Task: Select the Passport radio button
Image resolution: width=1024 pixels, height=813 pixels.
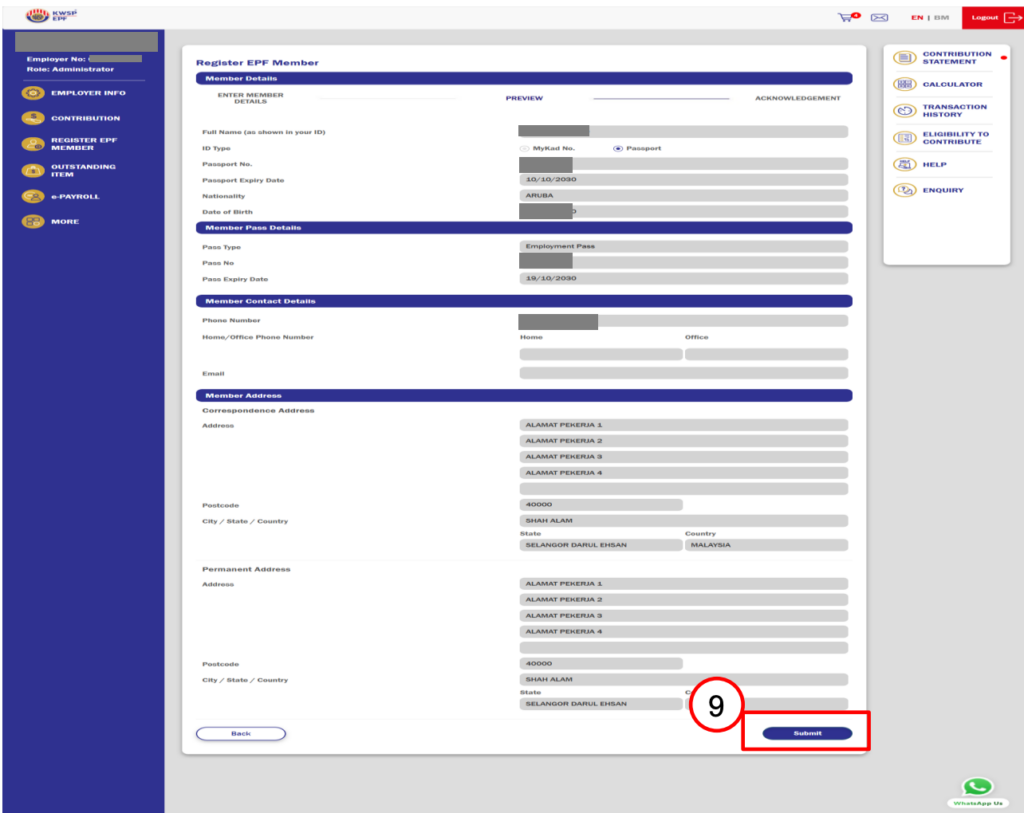Action: pos(617,148)
